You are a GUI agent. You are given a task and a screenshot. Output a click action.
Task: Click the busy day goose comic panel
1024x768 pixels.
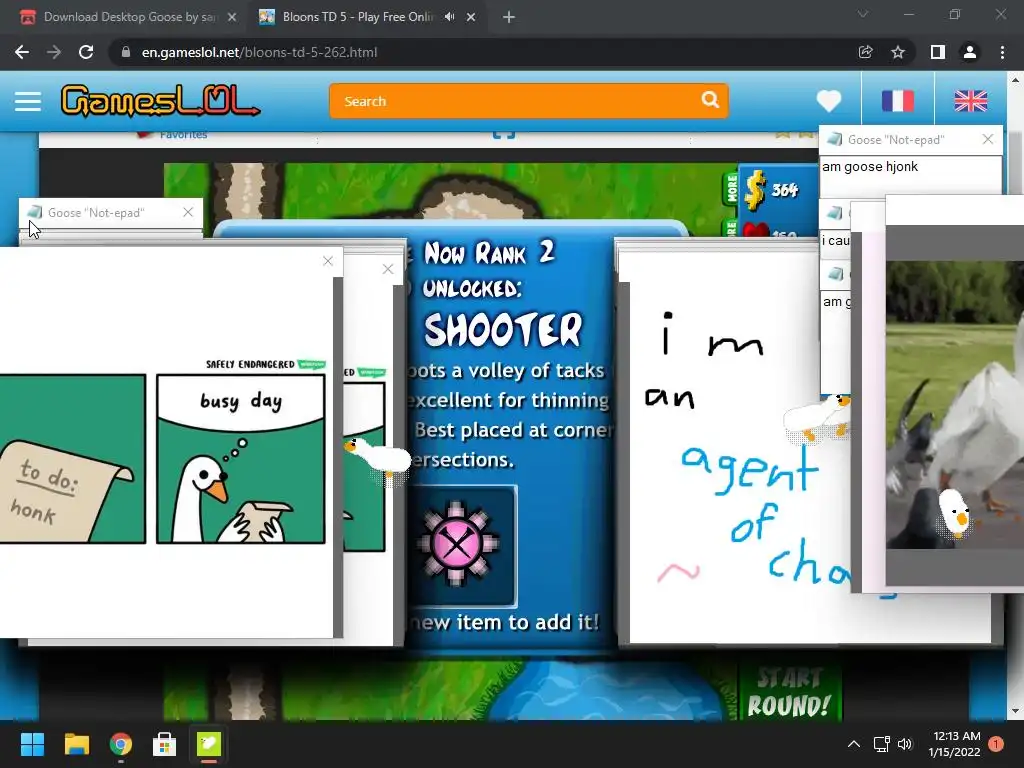(x=240, y=459)
